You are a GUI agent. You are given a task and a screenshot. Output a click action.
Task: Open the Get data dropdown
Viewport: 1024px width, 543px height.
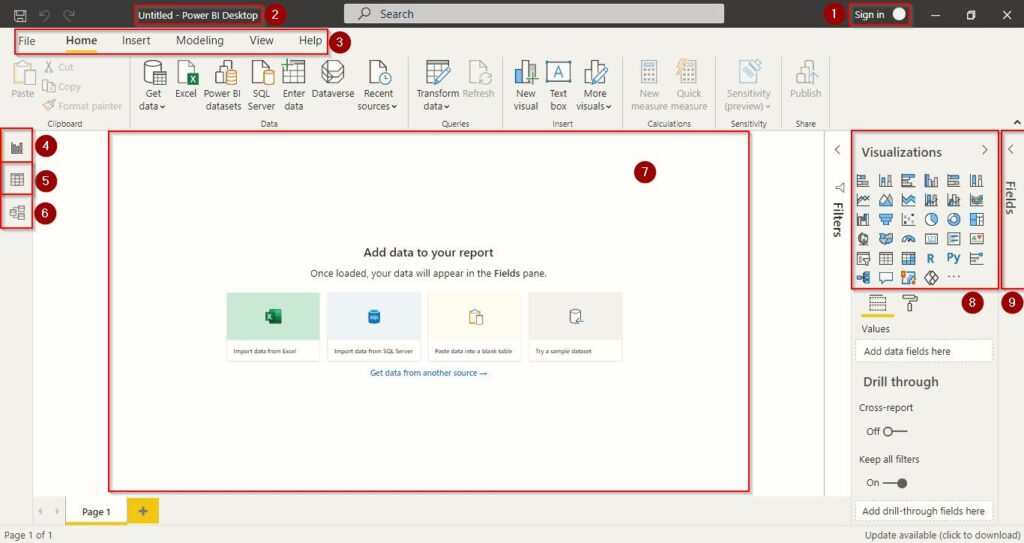[x=153, y=86]
